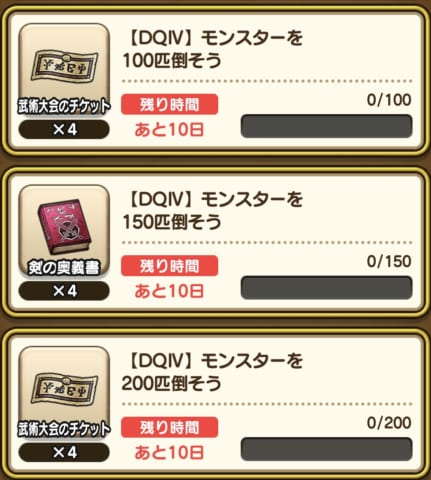
Task: Click the 残り時間 red tag in 200-monster mission
Action: coord(169,427)
